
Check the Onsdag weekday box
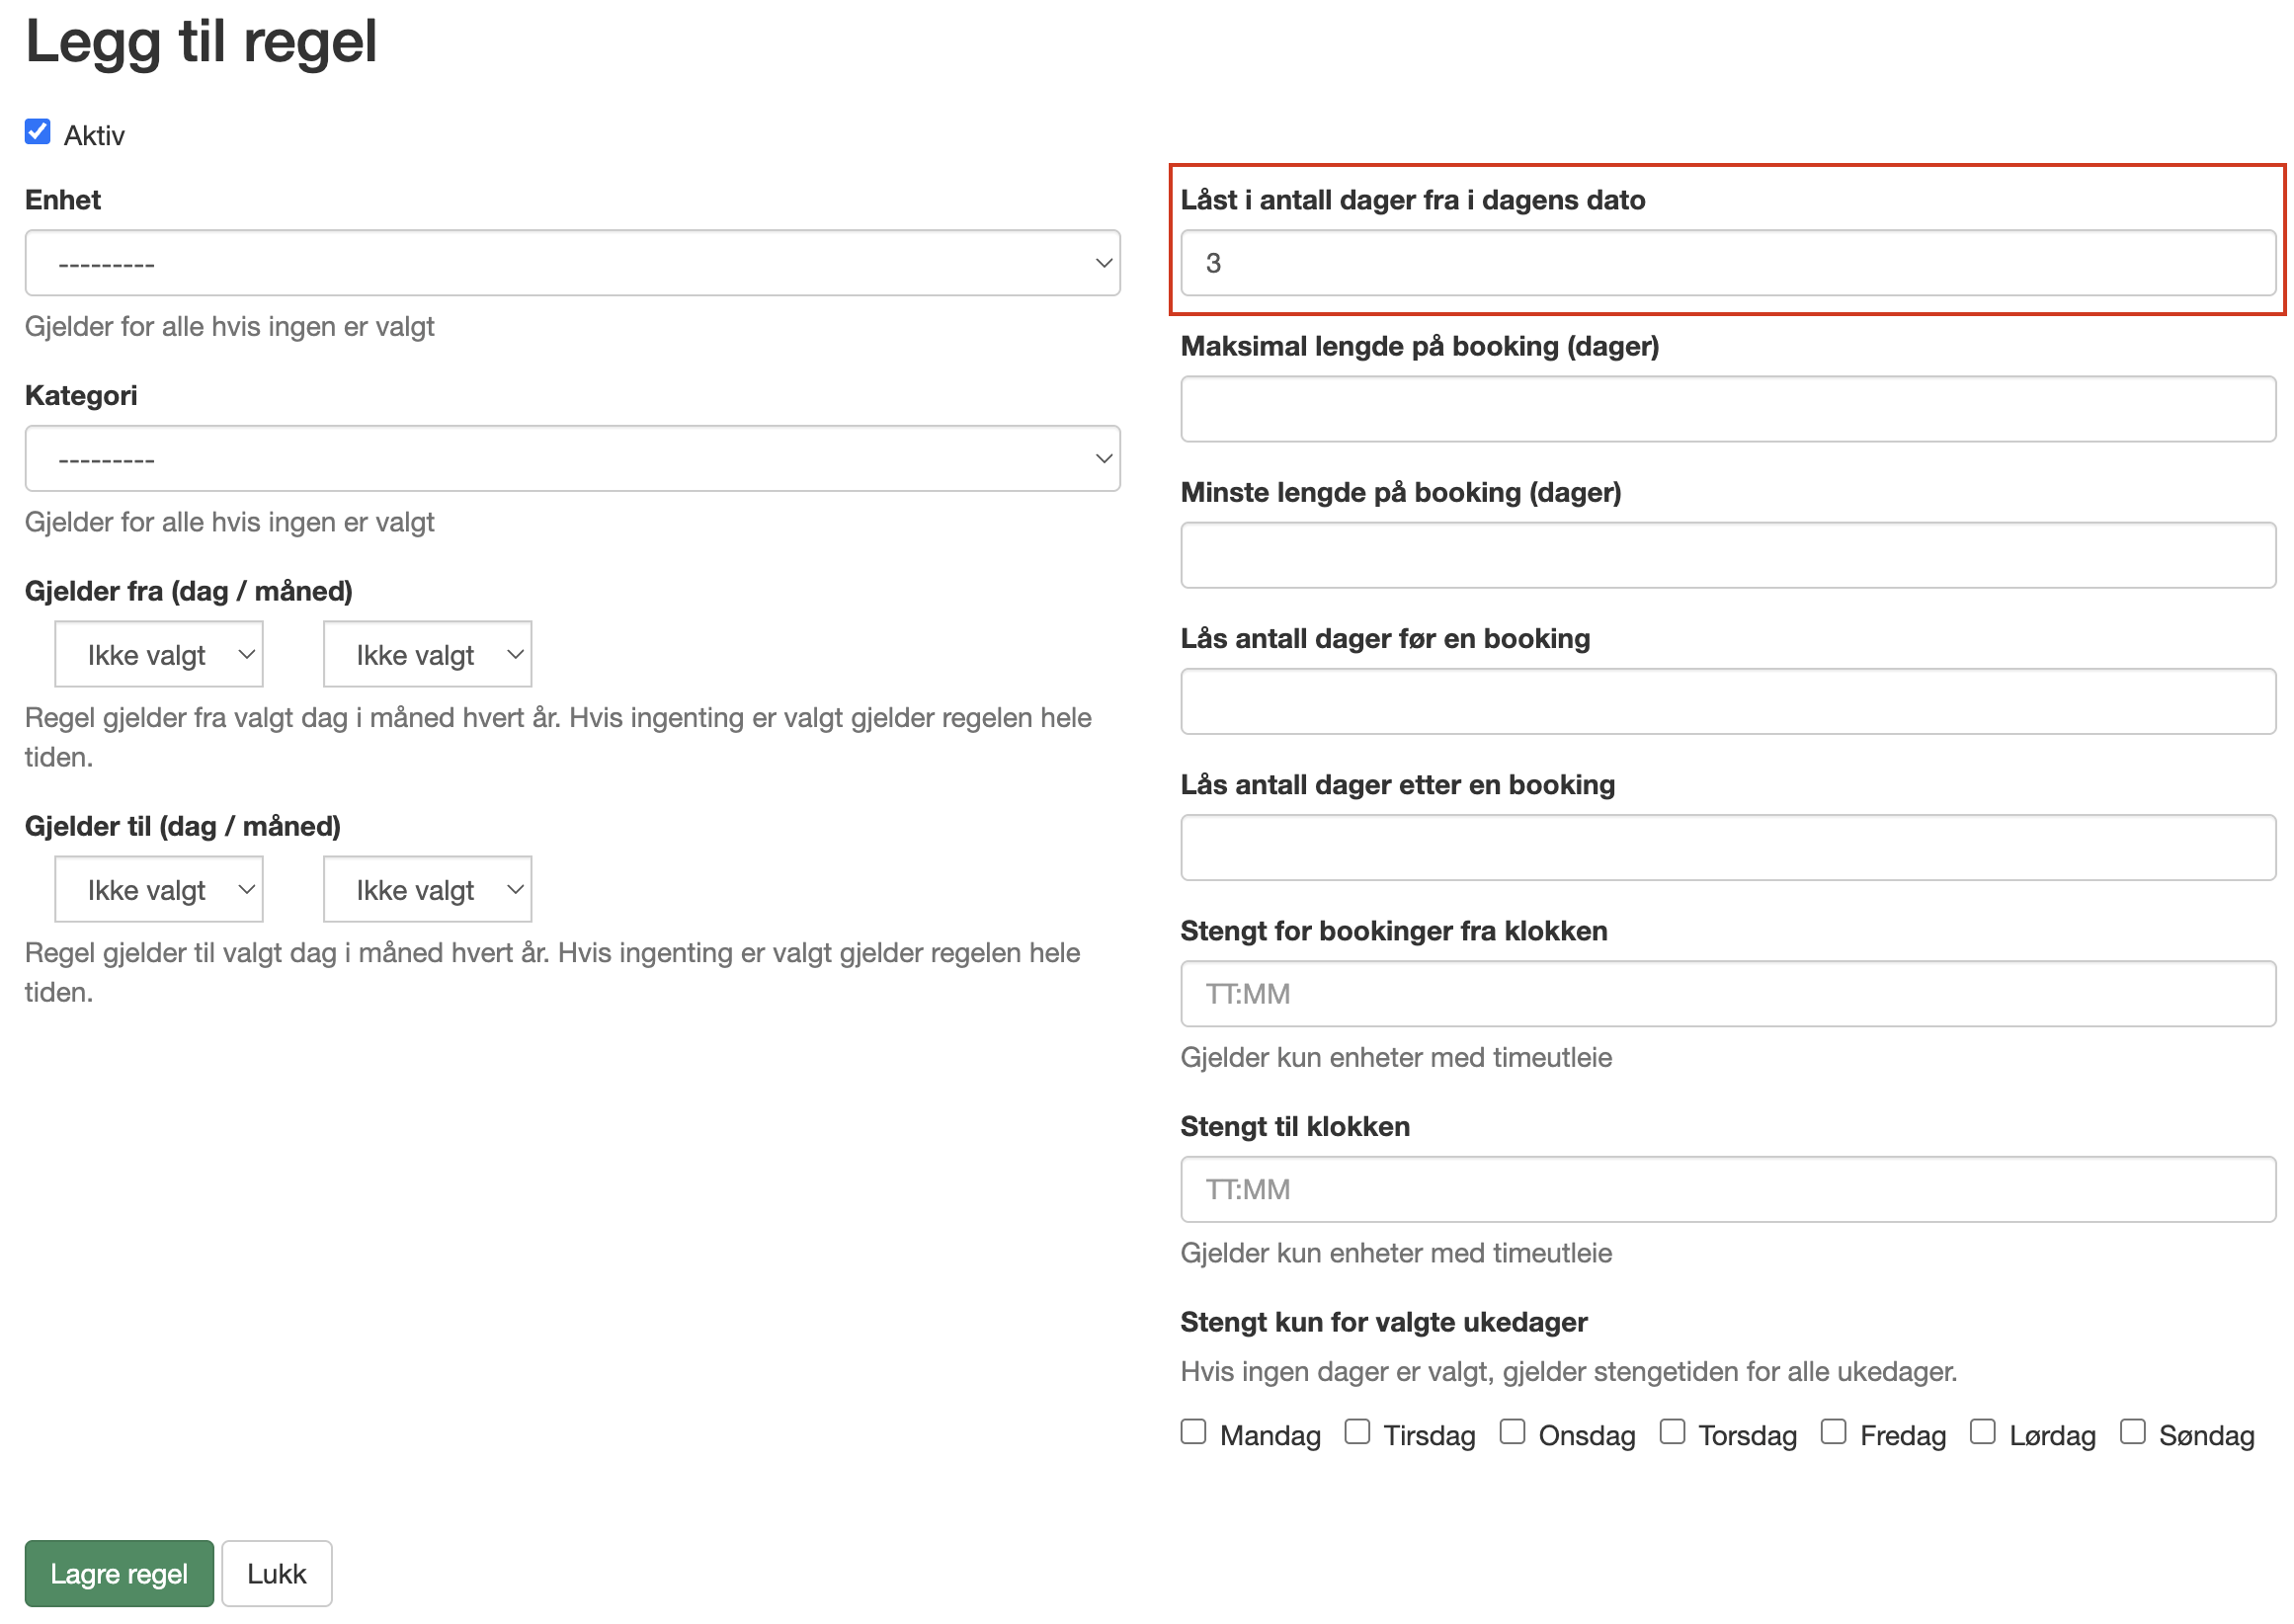(x=1512, y=1432)
